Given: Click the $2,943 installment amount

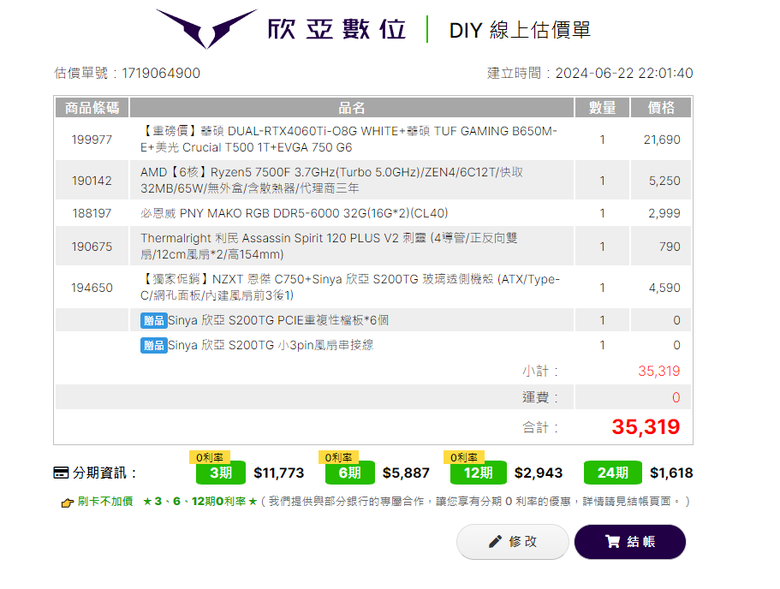Looking at the screenshot, I should click(538, 473).
